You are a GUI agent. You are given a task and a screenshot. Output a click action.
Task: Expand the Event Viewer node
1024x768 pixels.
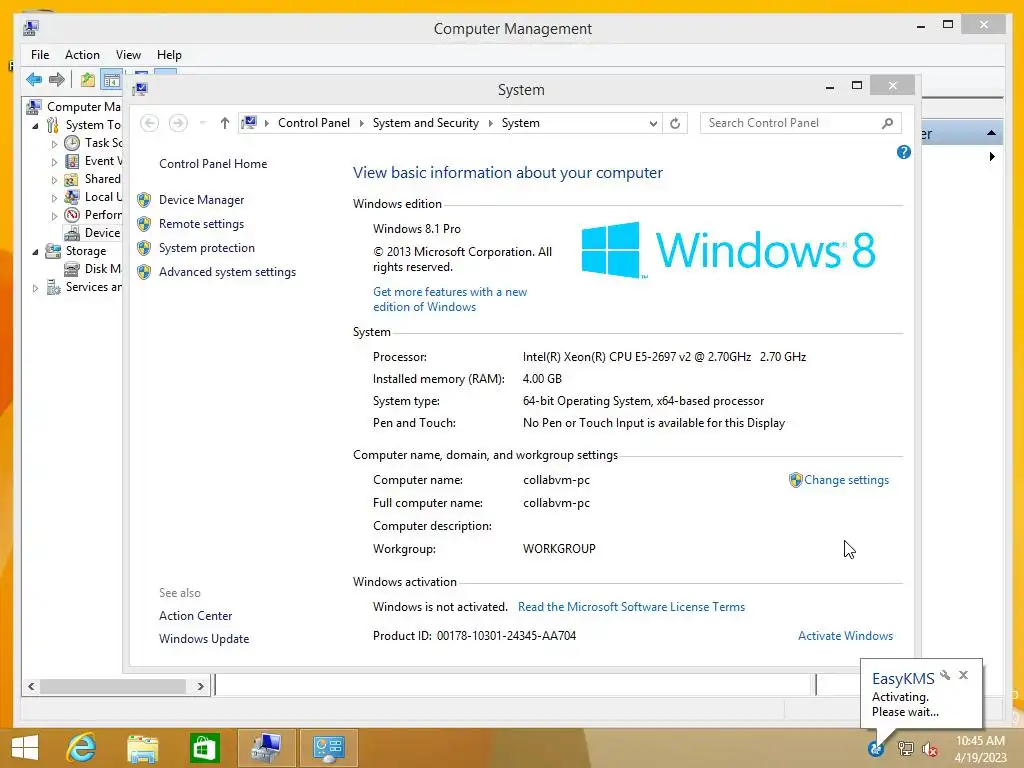[54, 162]
